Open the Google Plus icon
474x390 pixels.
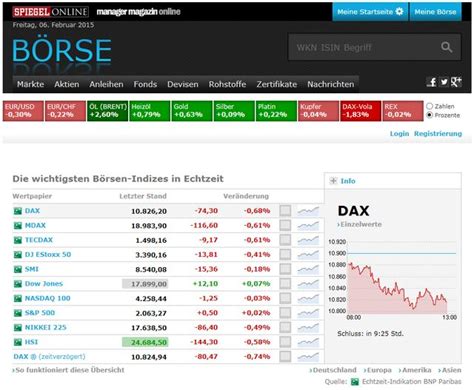point(456,82)
